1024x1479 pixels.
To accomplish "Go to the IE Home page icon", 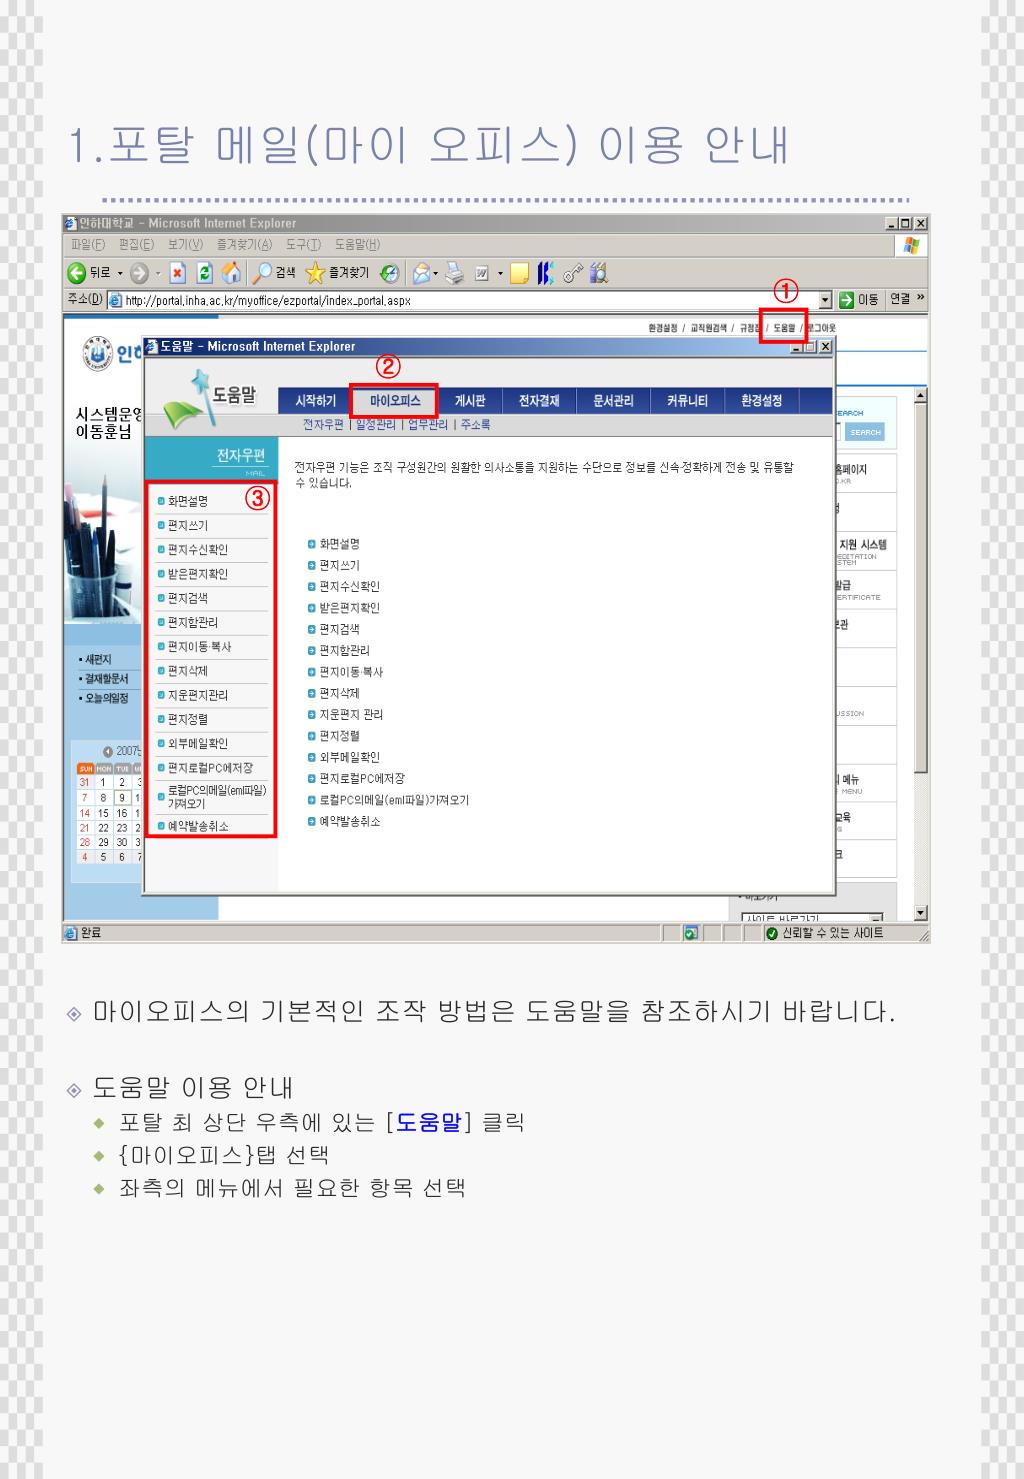I will [230, 273].
